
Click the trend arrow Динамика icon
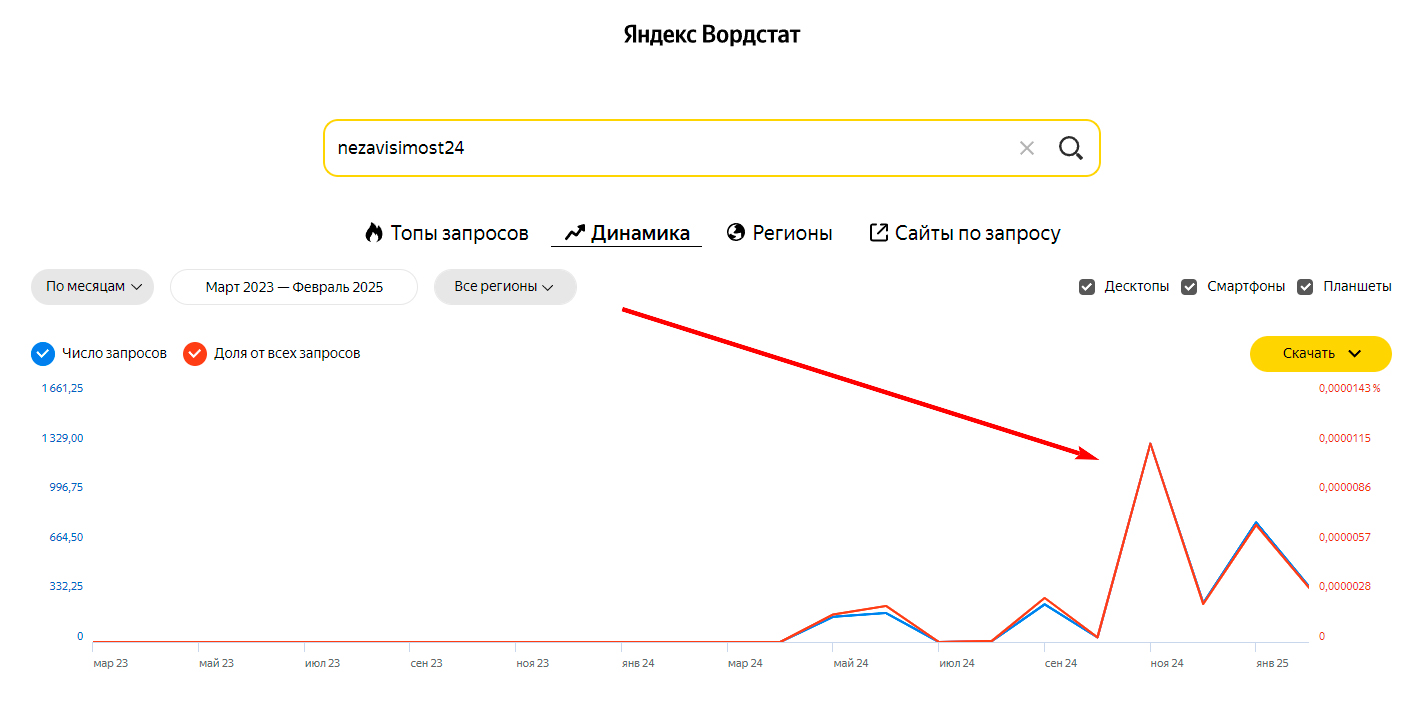pyautogui.click(x=574, y=233)
